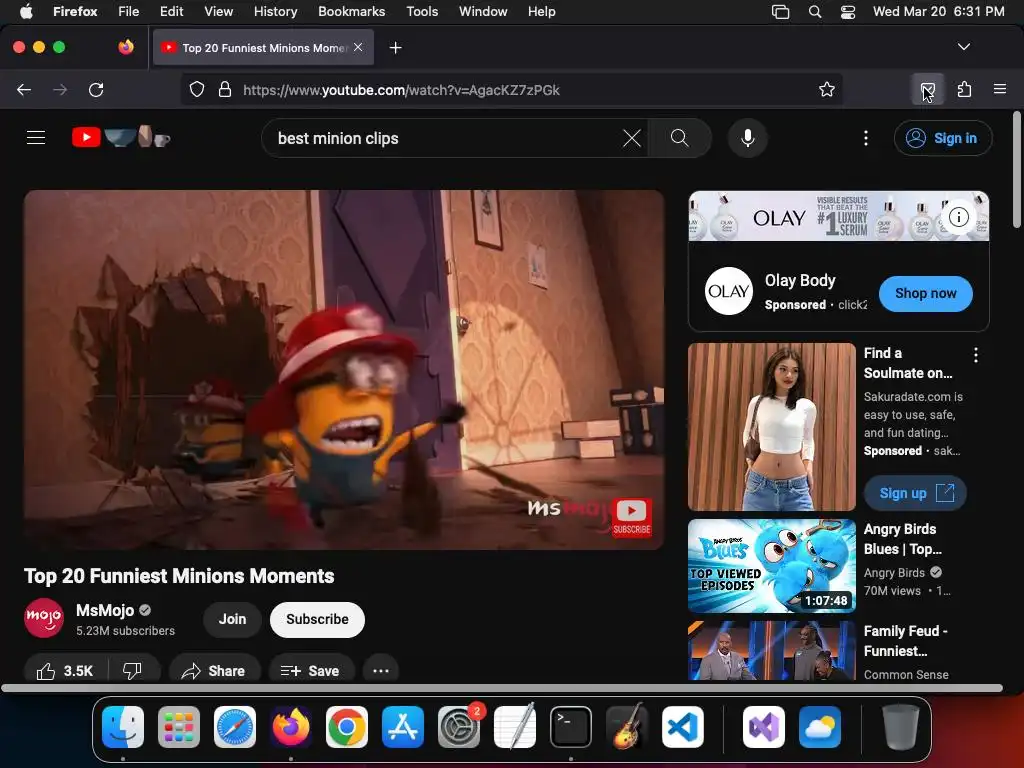Open Family Feud video thumbnail
1024x768 pixels.
coord(772,650)
